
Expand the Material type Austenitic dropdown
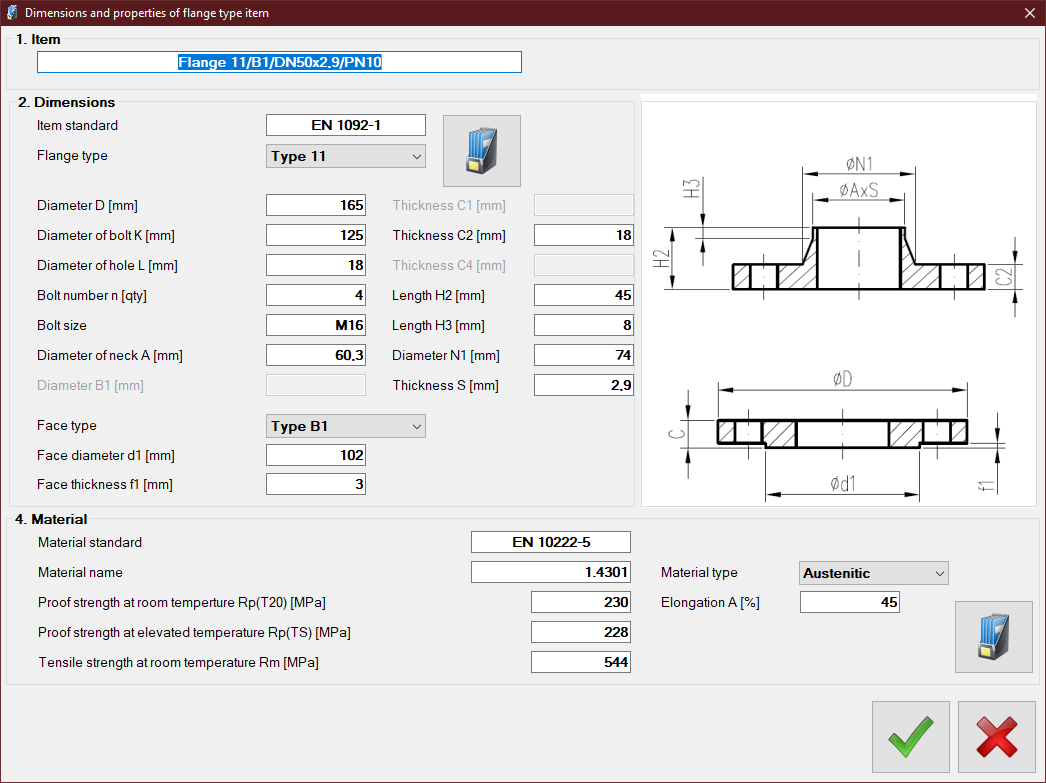874,573
